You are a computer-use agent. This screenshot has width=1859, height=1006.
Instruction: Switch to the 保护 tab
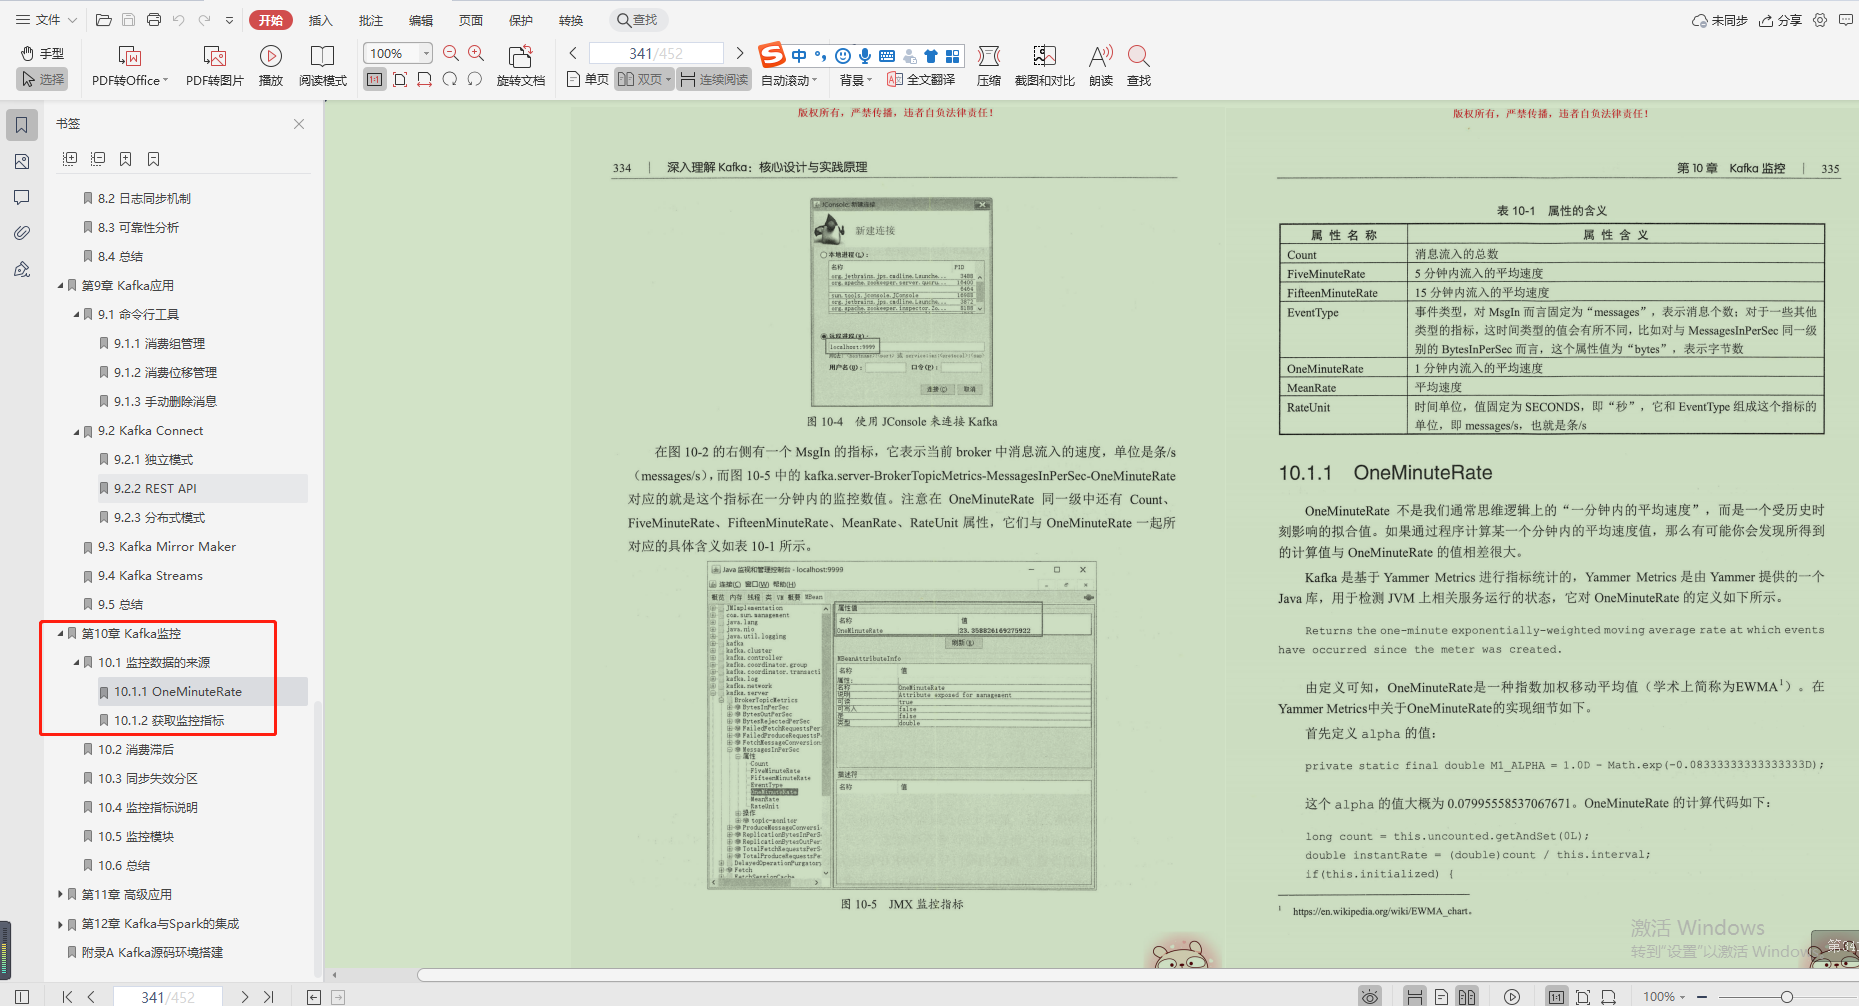521,20
